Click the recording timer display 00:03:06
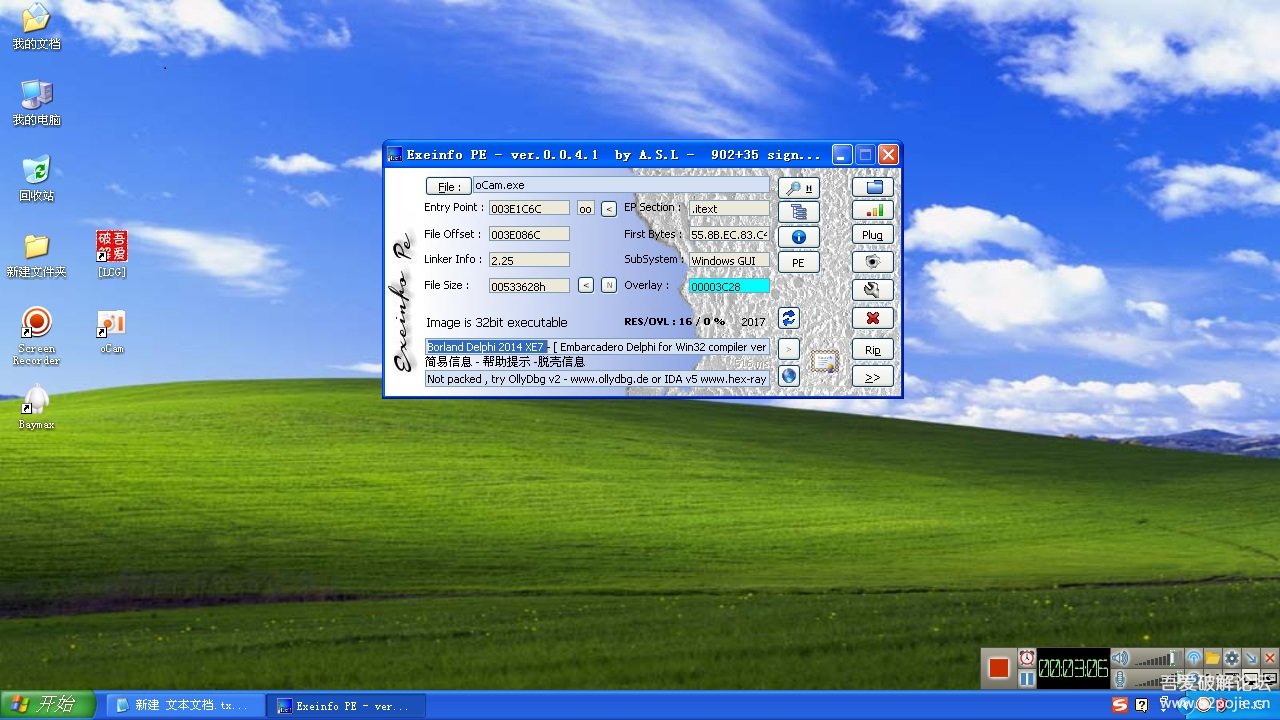This screenshot has width=1280, height=720. coord(1073,668)
